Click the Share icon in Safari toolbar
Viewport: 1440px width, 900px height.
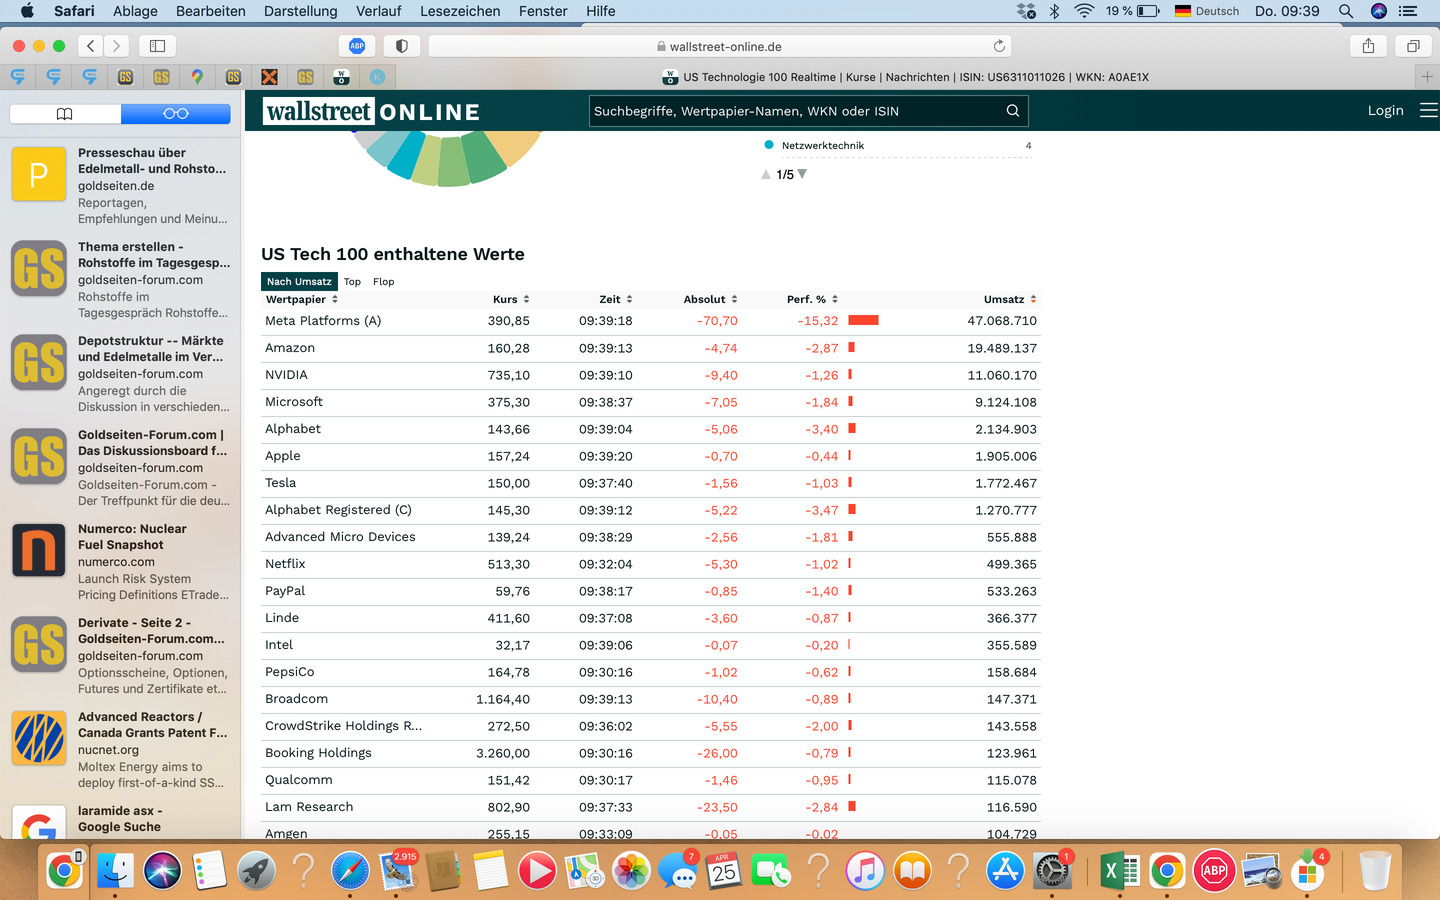click(1368, 46)
